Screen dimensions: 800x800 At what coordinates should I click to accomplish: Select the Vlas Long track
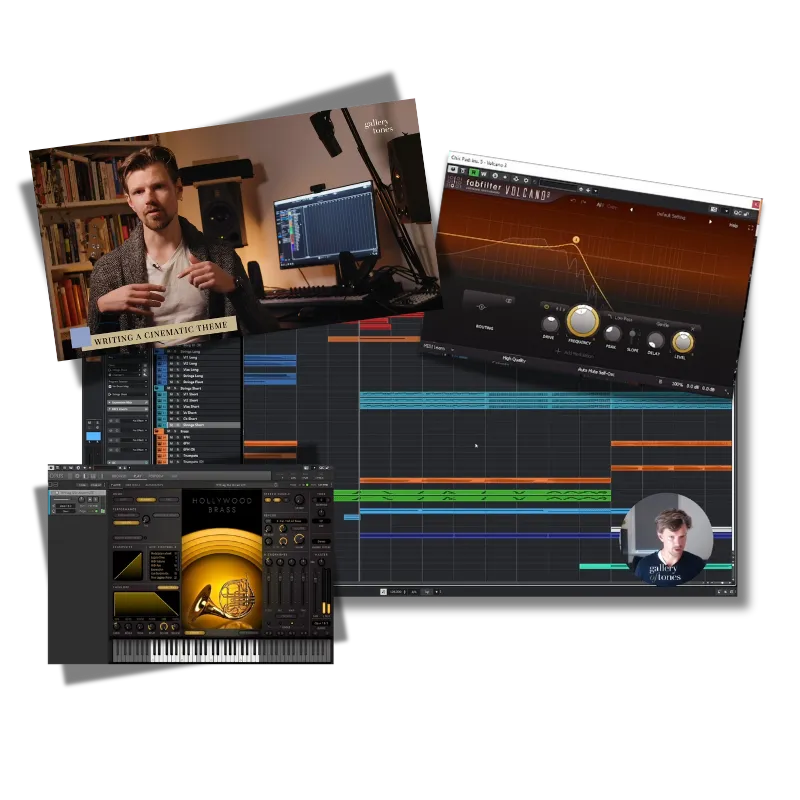[x=191, y=370]
